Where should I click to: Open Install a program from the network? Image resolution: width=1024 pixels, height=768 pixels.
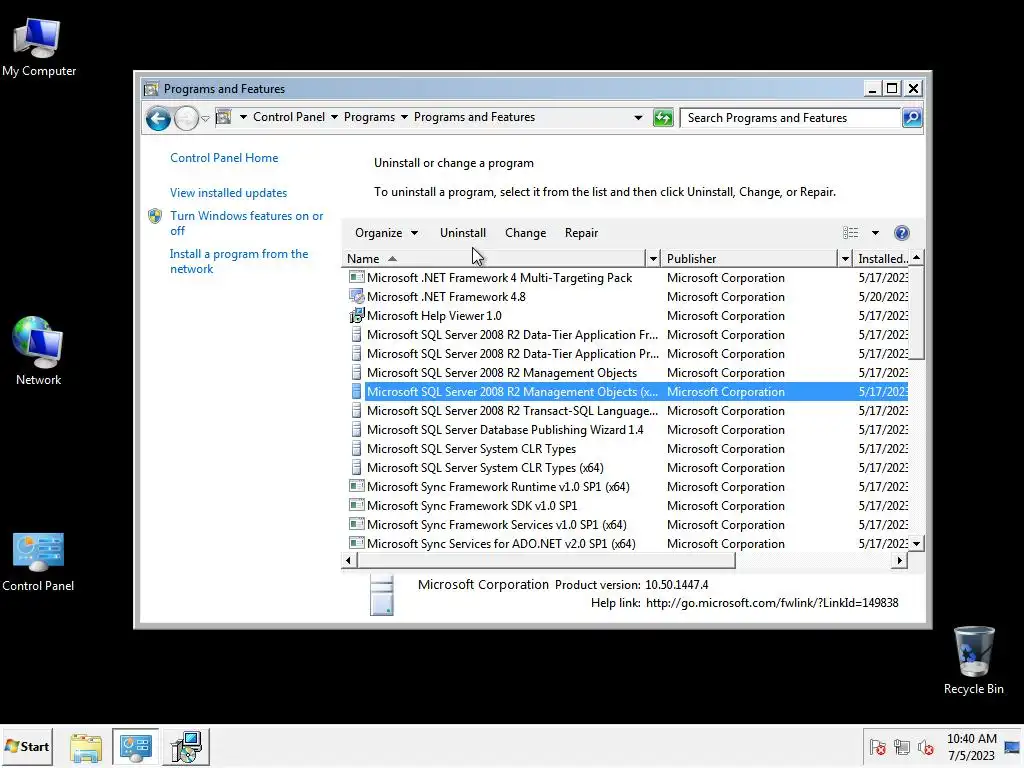click(238, 261)
